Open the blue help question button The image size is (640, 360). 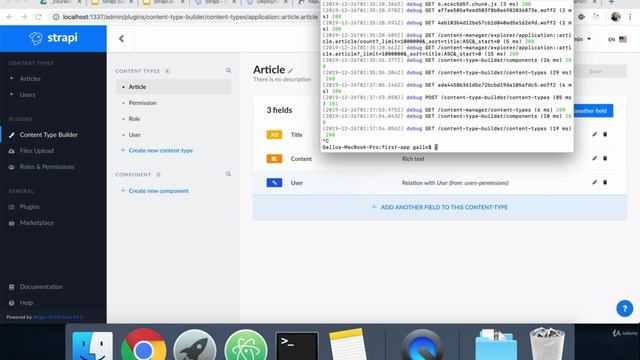point(624,309)
